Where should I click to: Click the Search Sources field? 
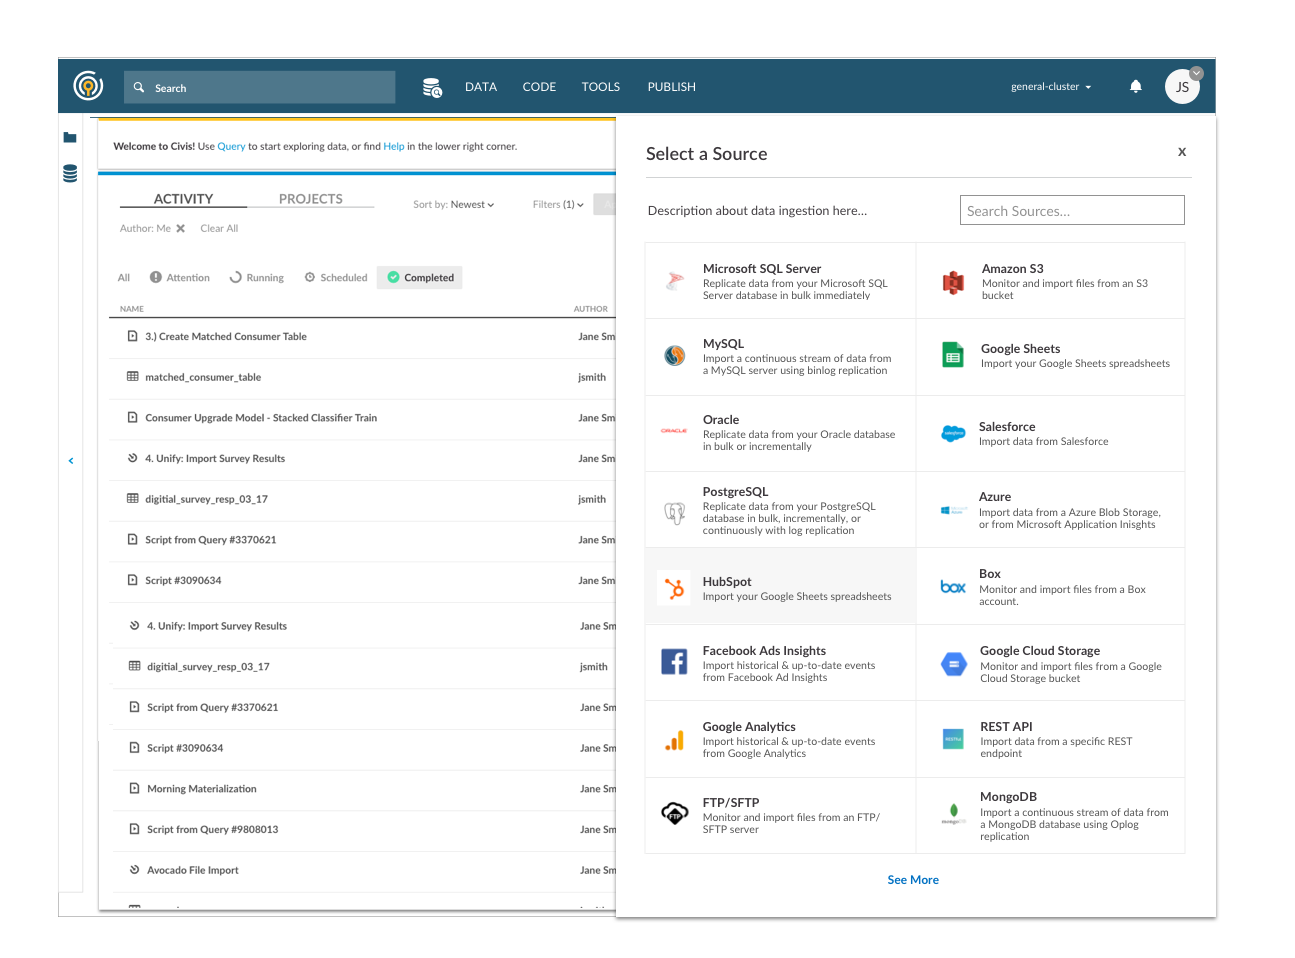pos(1072,210)
